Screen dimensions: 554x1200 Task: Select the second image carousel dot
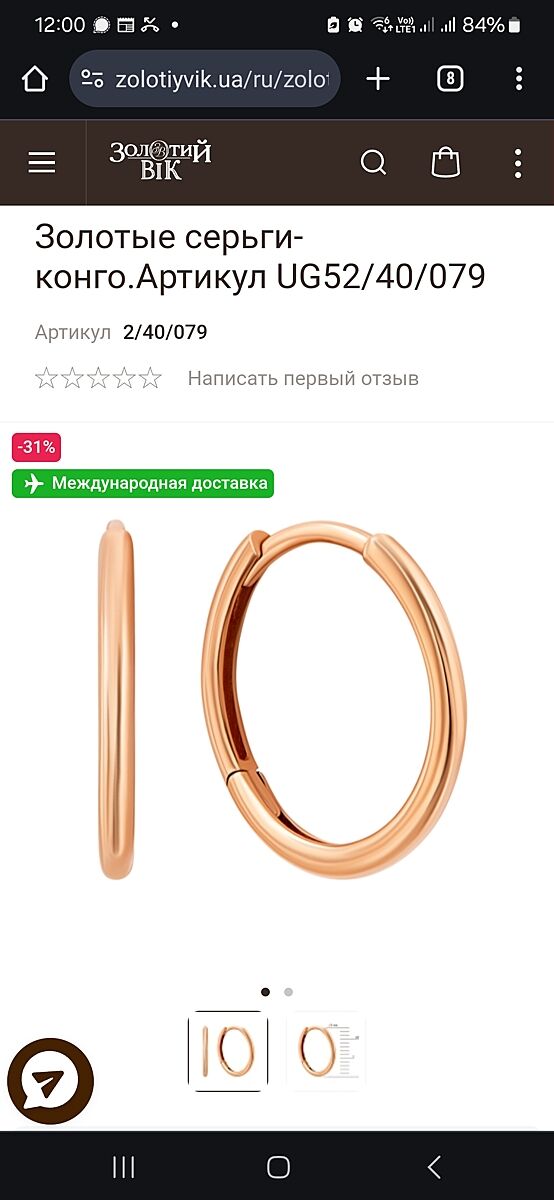[288, 992]
